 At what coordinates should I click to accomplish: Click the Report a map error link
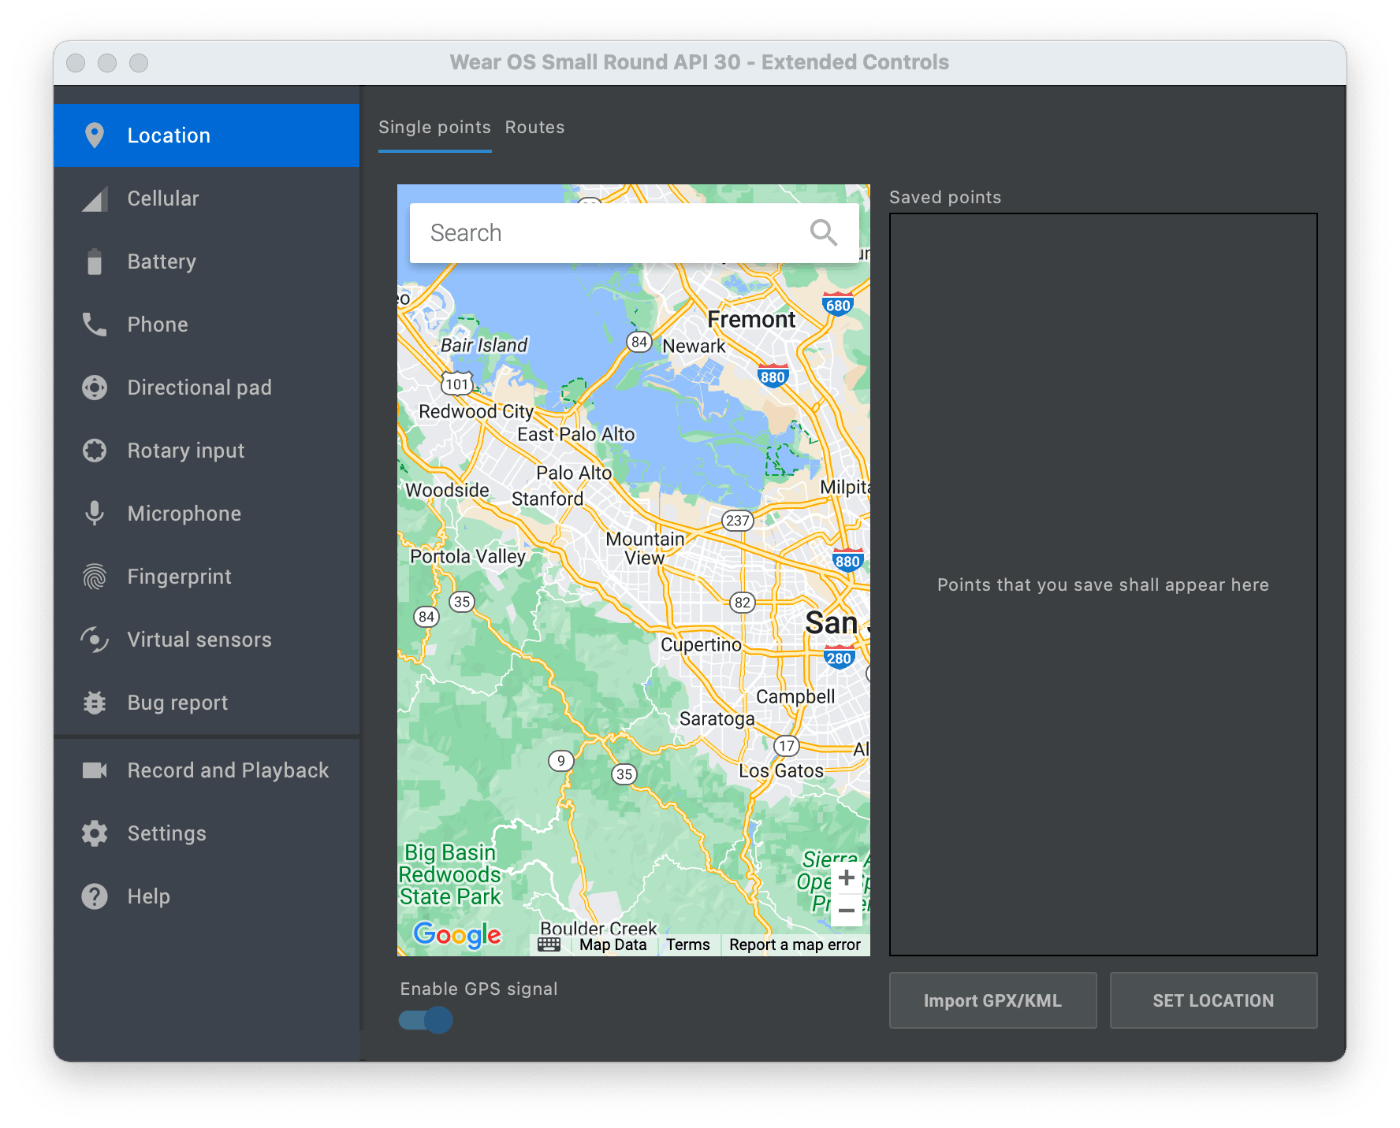795,944
